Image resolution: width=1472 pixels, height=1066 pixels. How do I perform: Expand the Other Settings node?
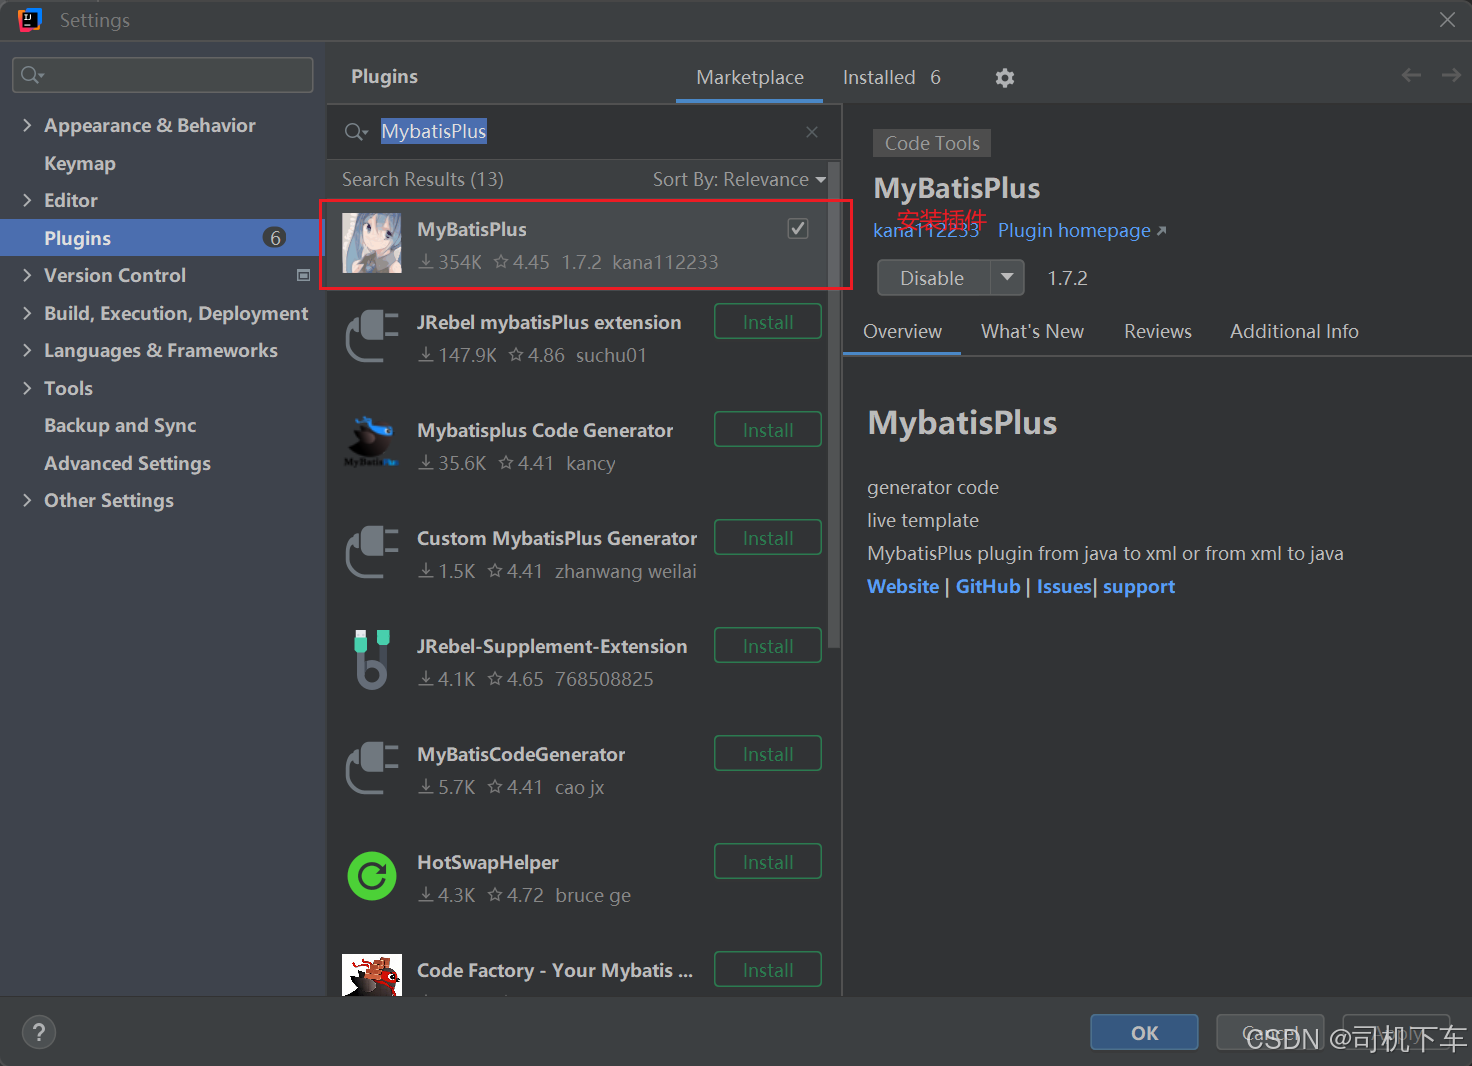[x=27, y=500]
